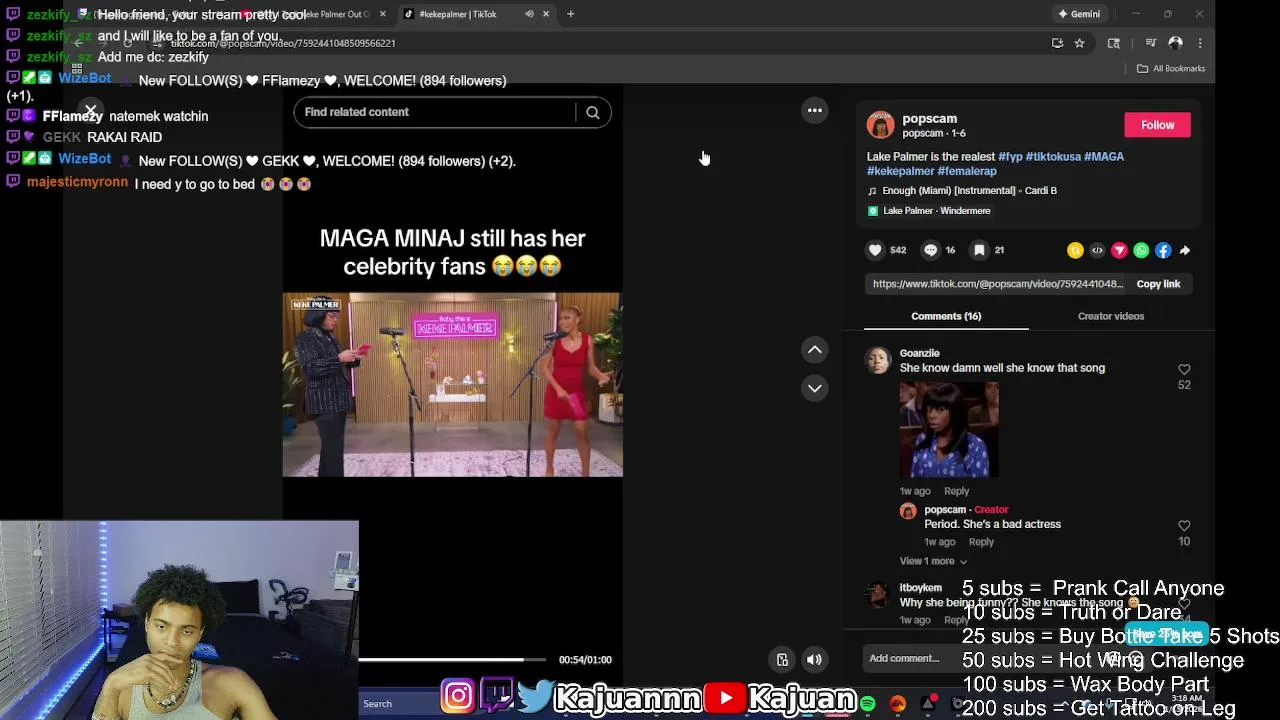Click the popscam username heading
1280x720 pixels.
929,119
